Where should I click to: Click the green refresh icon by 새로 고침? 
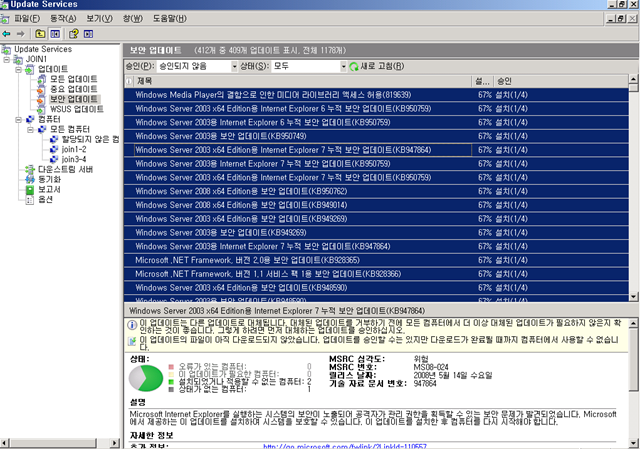click(354, 67)
